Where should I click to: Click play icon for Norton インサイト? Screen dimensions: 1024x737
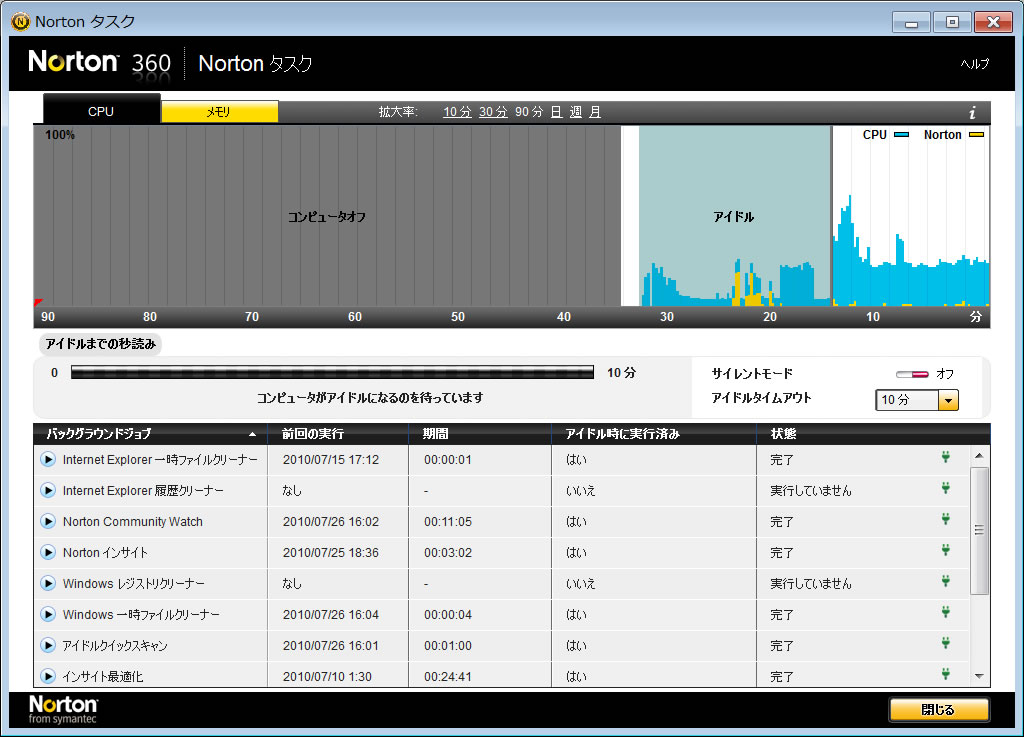[48, 553]
